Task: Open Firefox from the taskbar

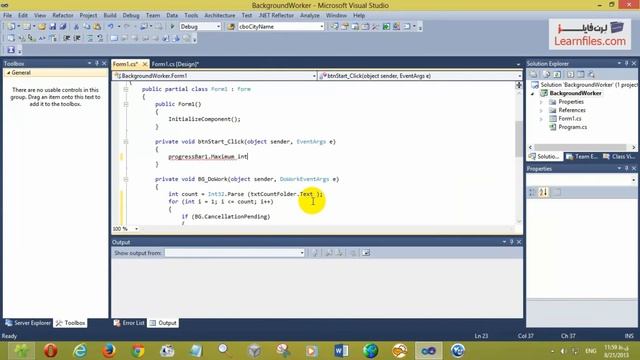Action: coord(109,351)
